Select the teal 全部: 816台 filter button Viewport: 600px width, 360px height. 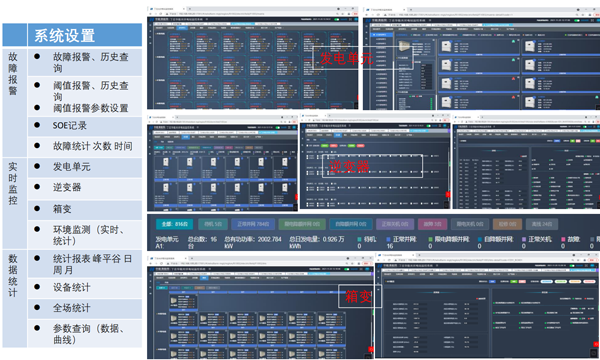point(174,224)
